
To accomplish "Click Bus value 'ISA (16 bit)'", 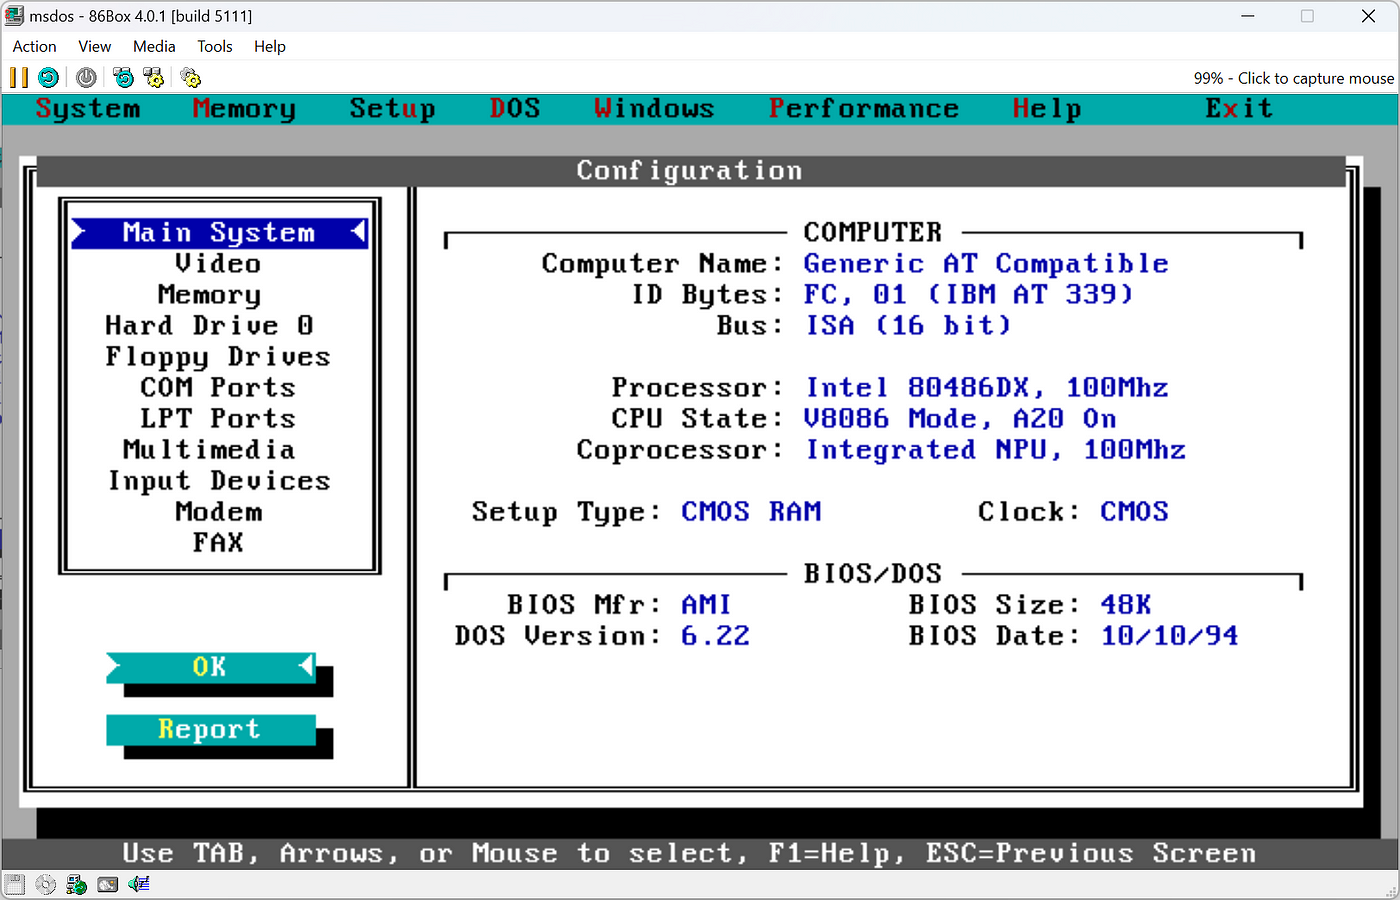I will [908, 325].
